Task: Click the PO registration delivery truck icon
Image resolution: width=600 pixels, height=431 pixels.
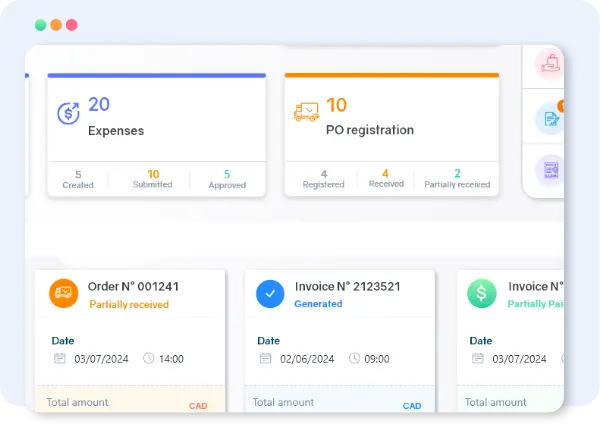Action: tap(306, 113)
